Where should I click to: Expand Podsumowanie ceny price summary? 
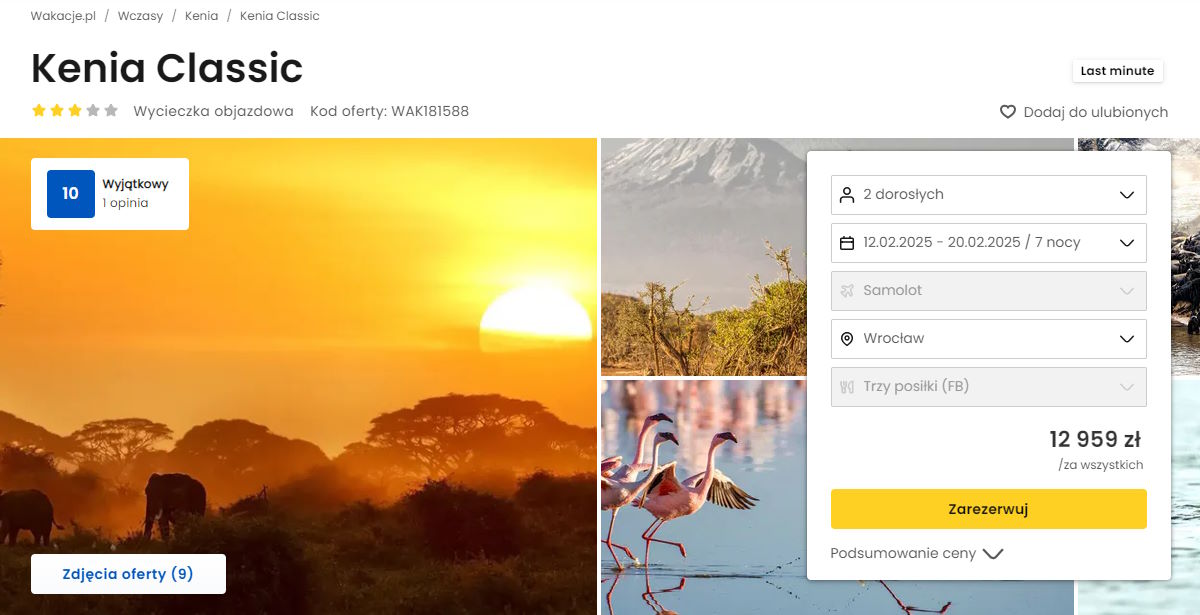tap(916, 554)
